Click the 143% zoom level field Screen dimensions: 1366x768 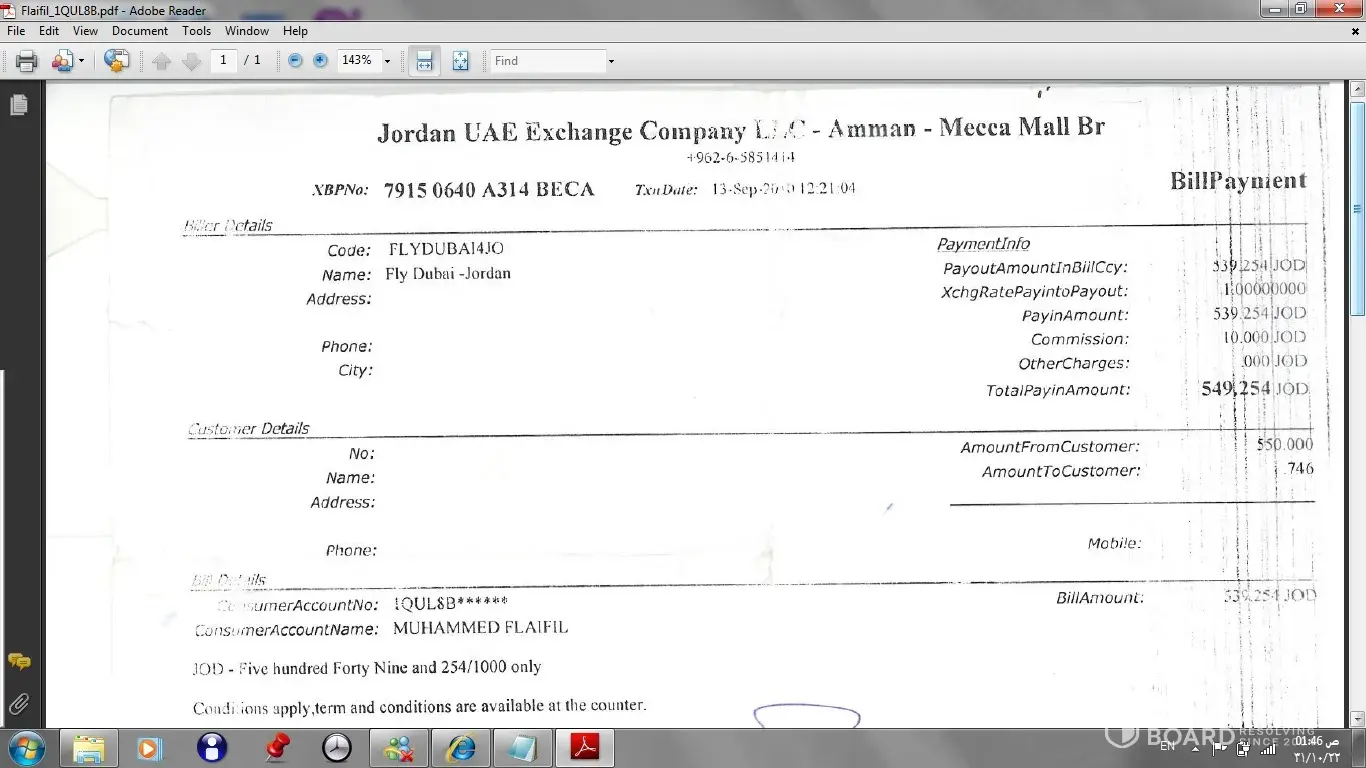358,60
